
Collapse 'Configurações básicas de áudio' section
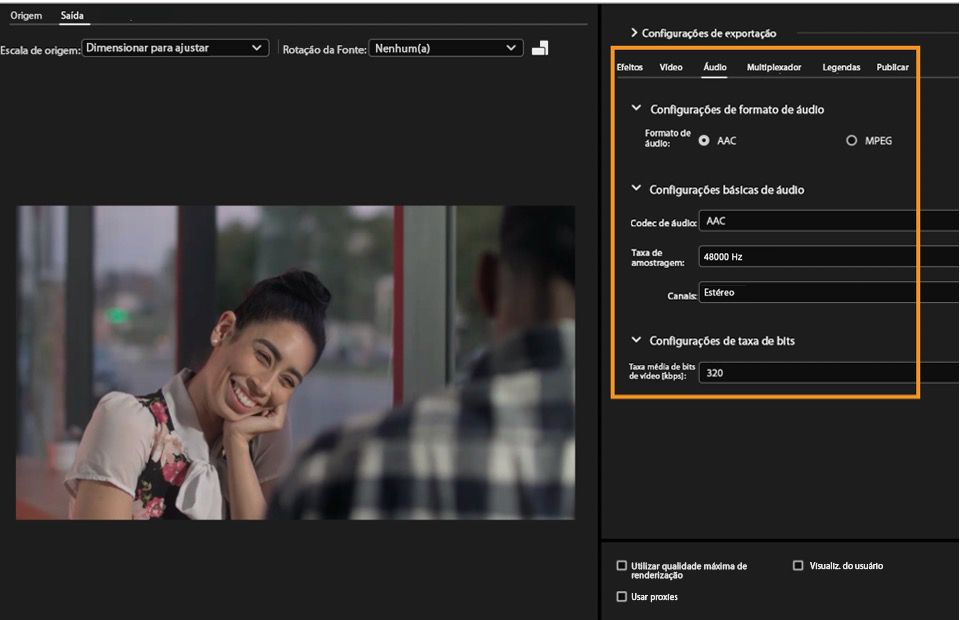click(x=634, y=190)
